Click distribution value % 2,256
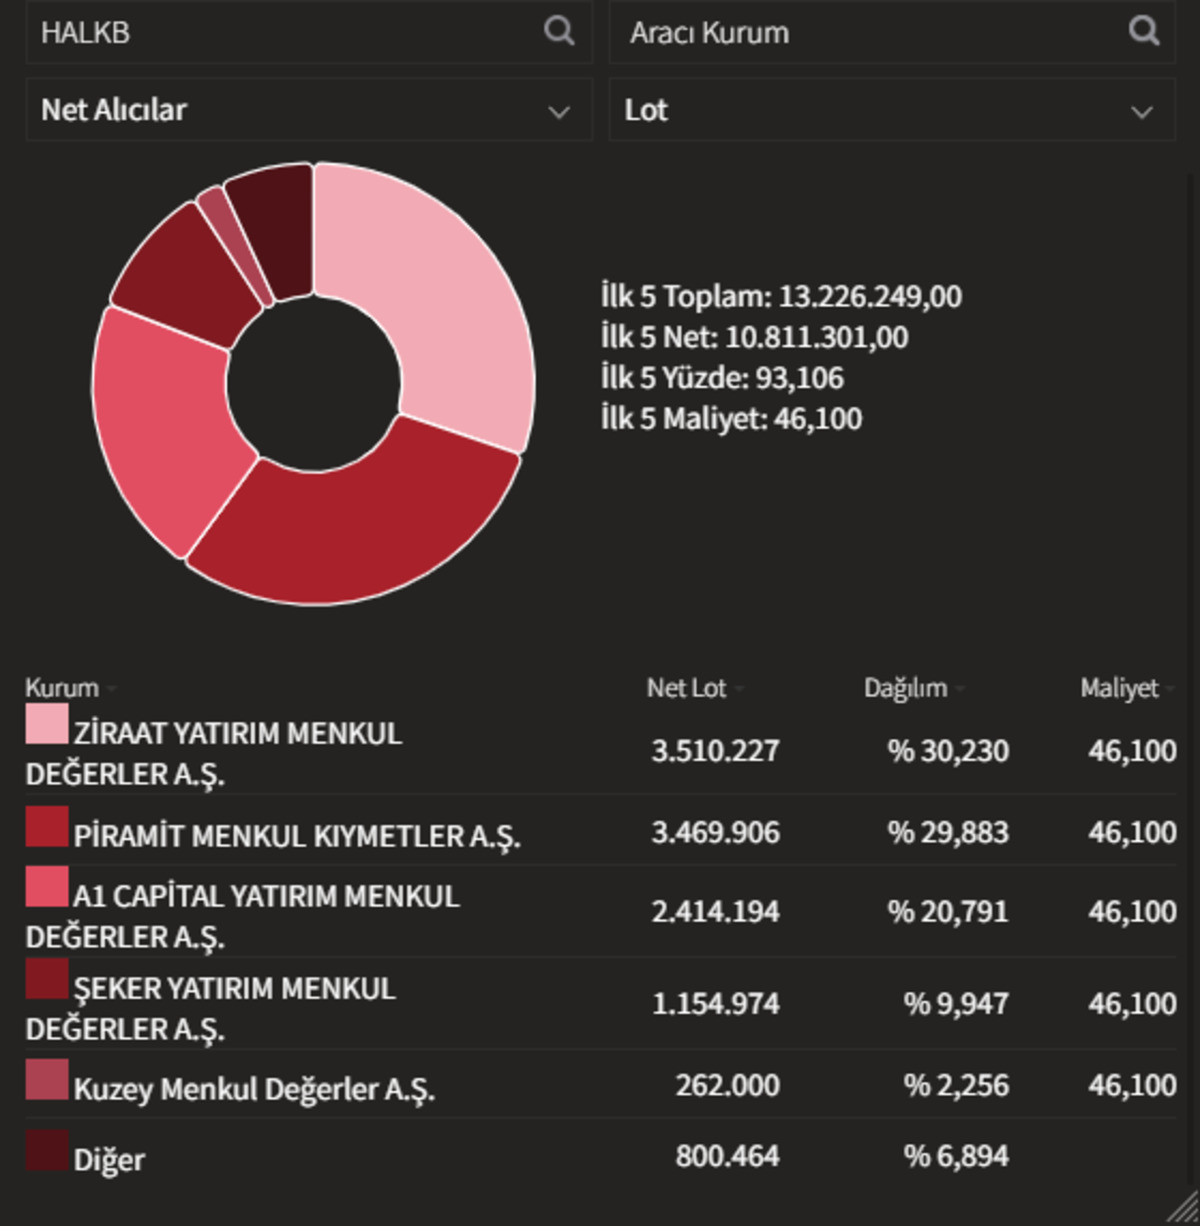 [956, 1085]
